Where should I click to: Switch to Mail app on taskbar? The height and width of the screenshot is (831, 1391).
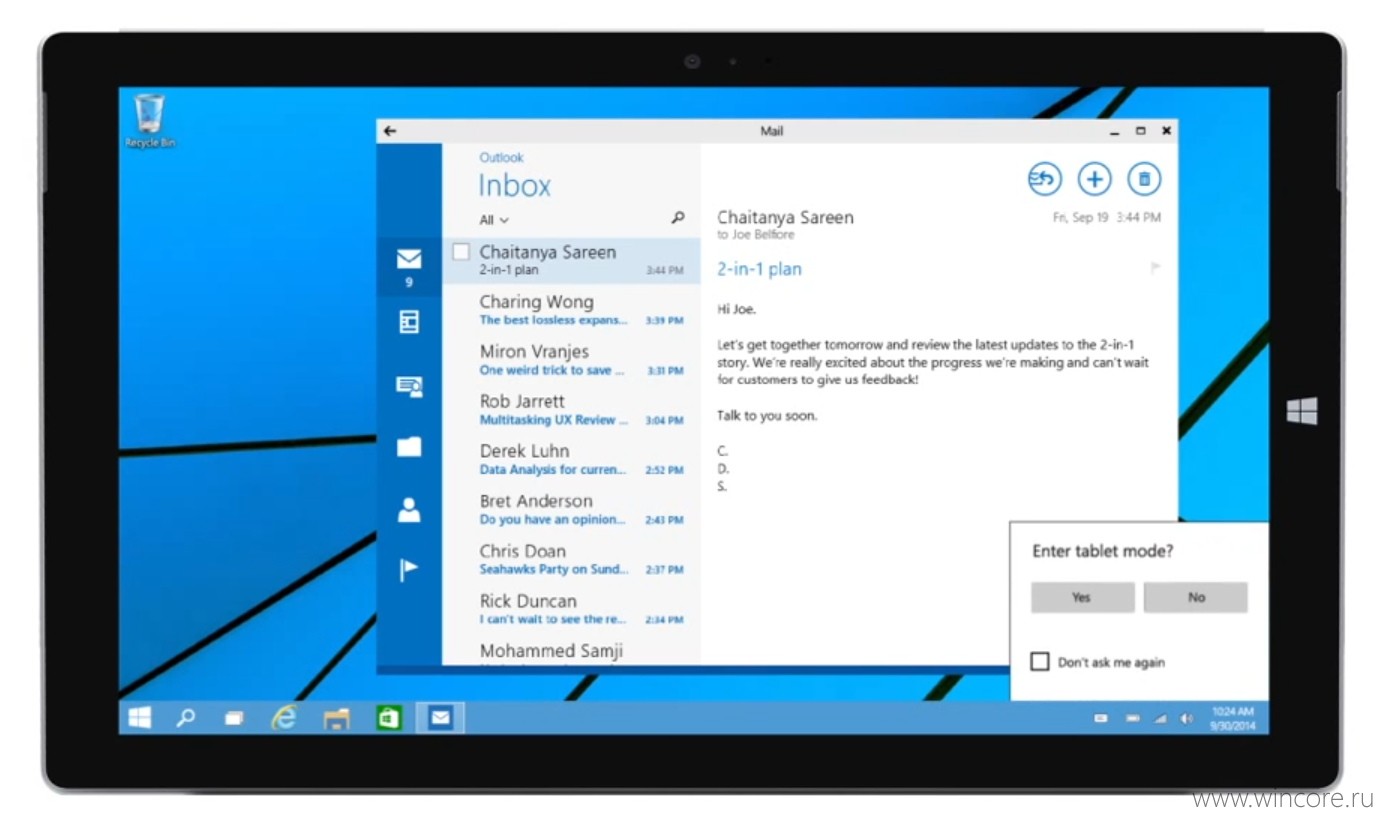click(x=440, y=717)
